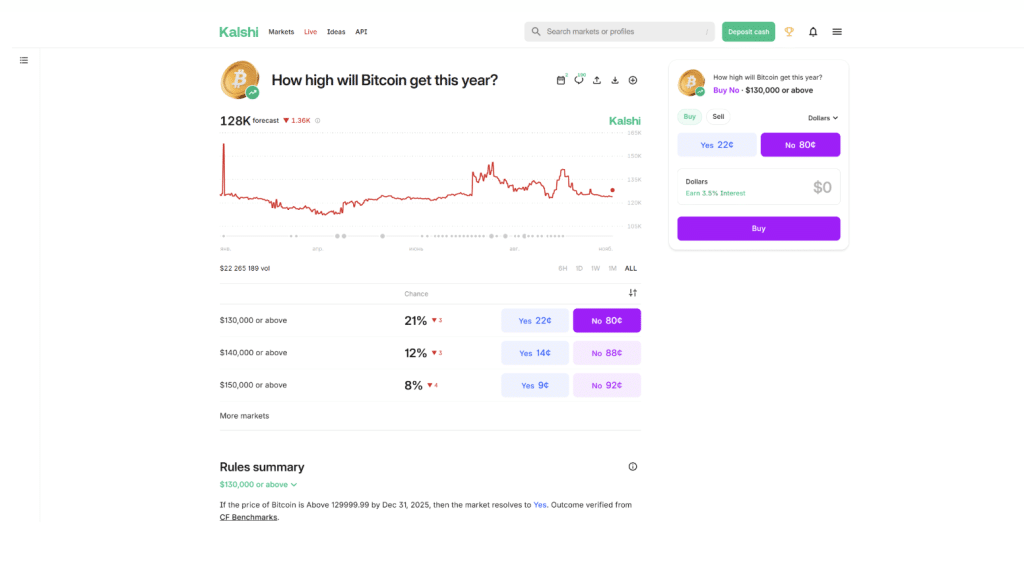Select Yes 22¢ in the order panel
Viewport: 1024px width, 581px height.
point(717,145)
